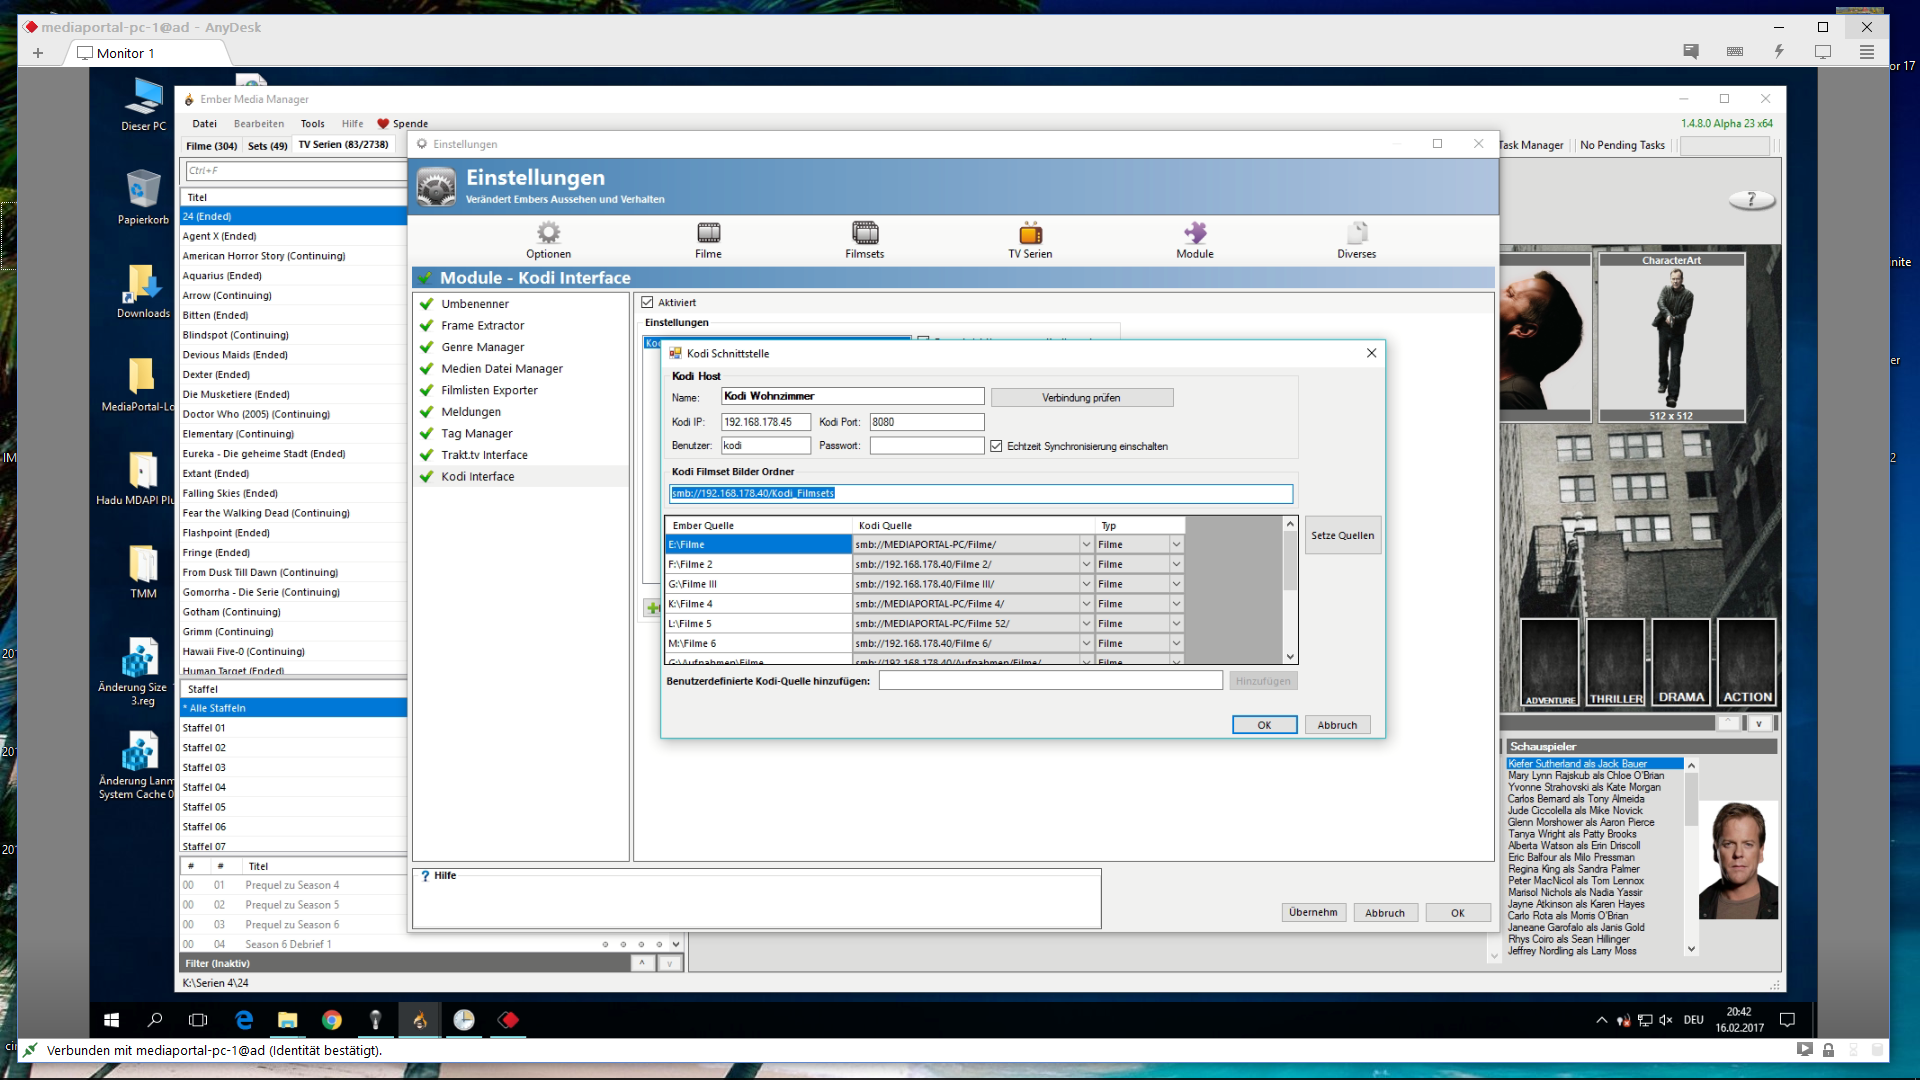The width and height of the screenshot is (1920, 1080).
Task: Open Dieser PC desktop icon
Action: (143, 104)
